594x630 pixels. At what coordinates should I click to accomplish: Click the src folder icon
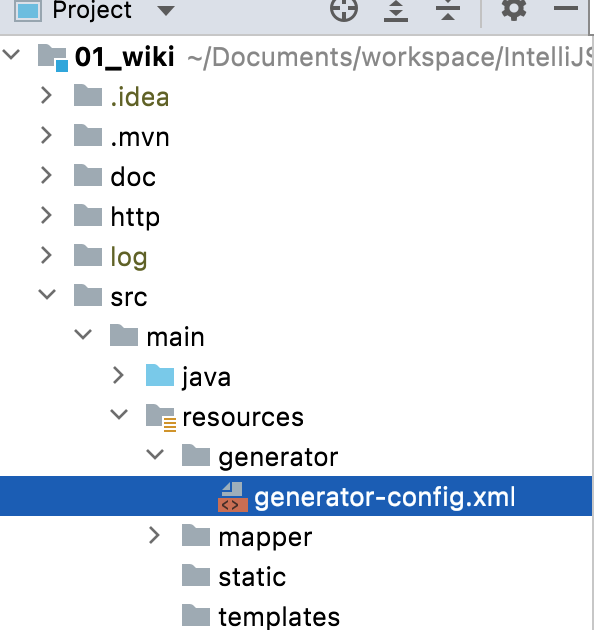(88, 295)
